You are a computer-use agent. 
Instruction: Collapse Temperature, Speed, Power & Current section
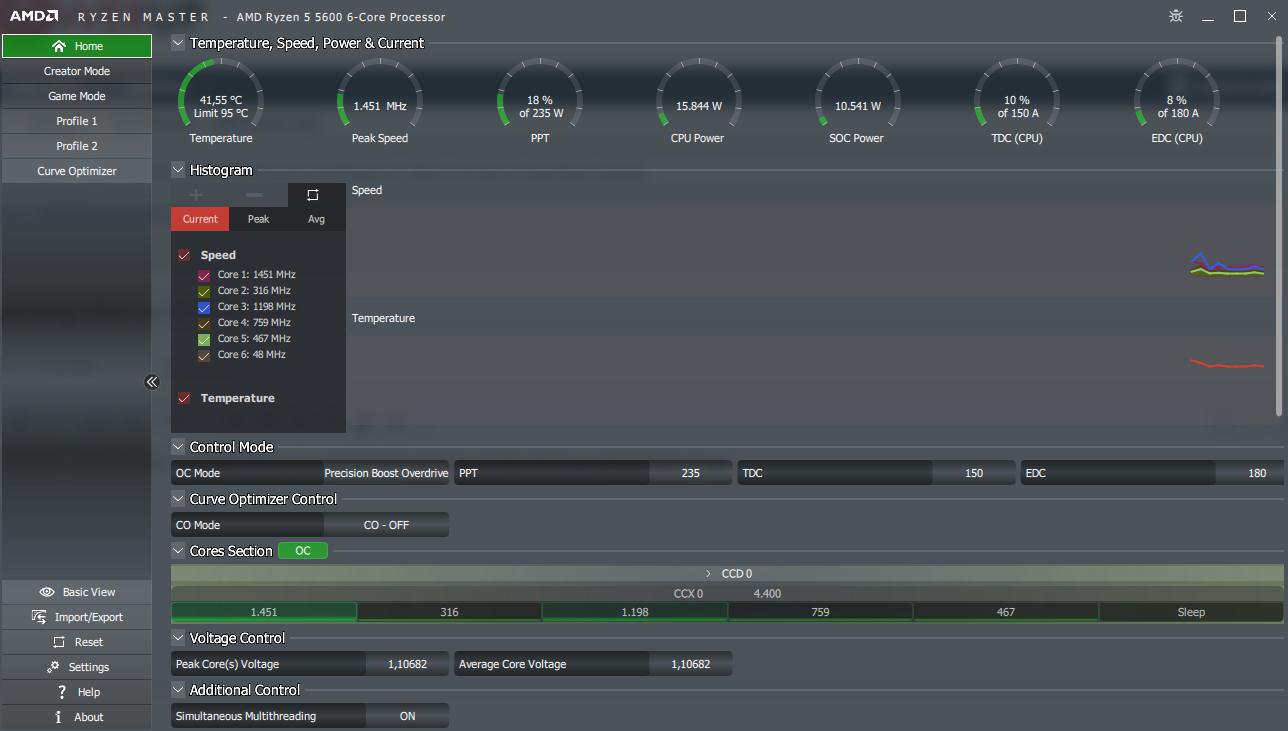pos(178,43)
